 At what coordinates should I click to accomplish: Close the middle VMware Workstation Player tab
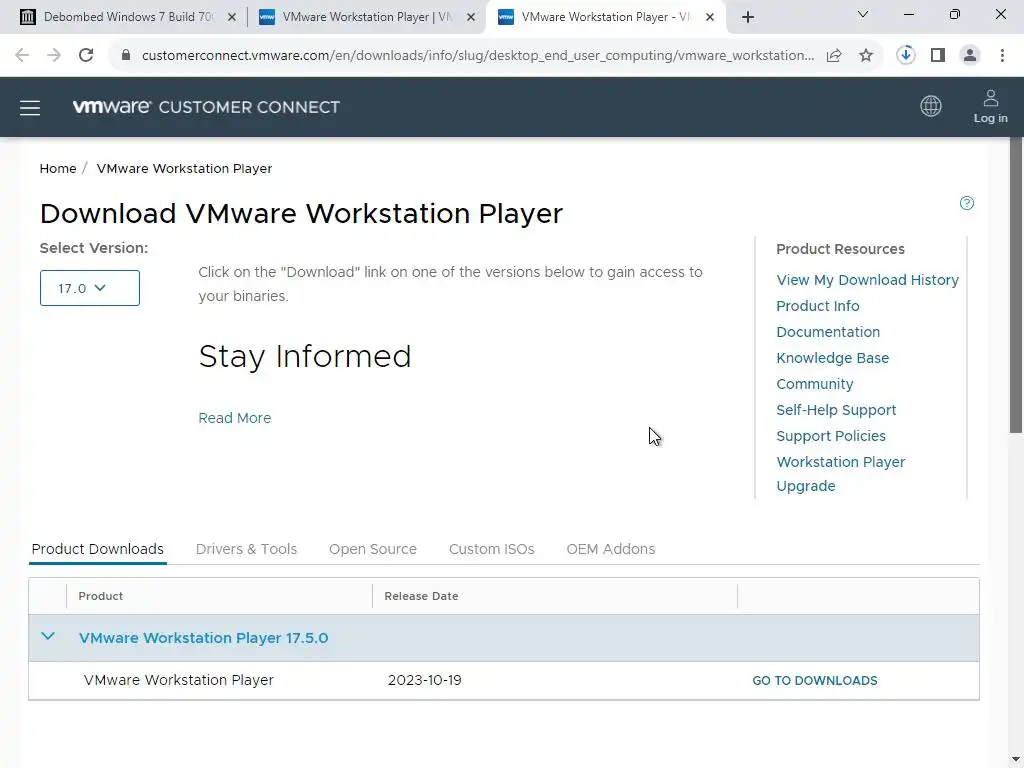click(x=471, y=17)
